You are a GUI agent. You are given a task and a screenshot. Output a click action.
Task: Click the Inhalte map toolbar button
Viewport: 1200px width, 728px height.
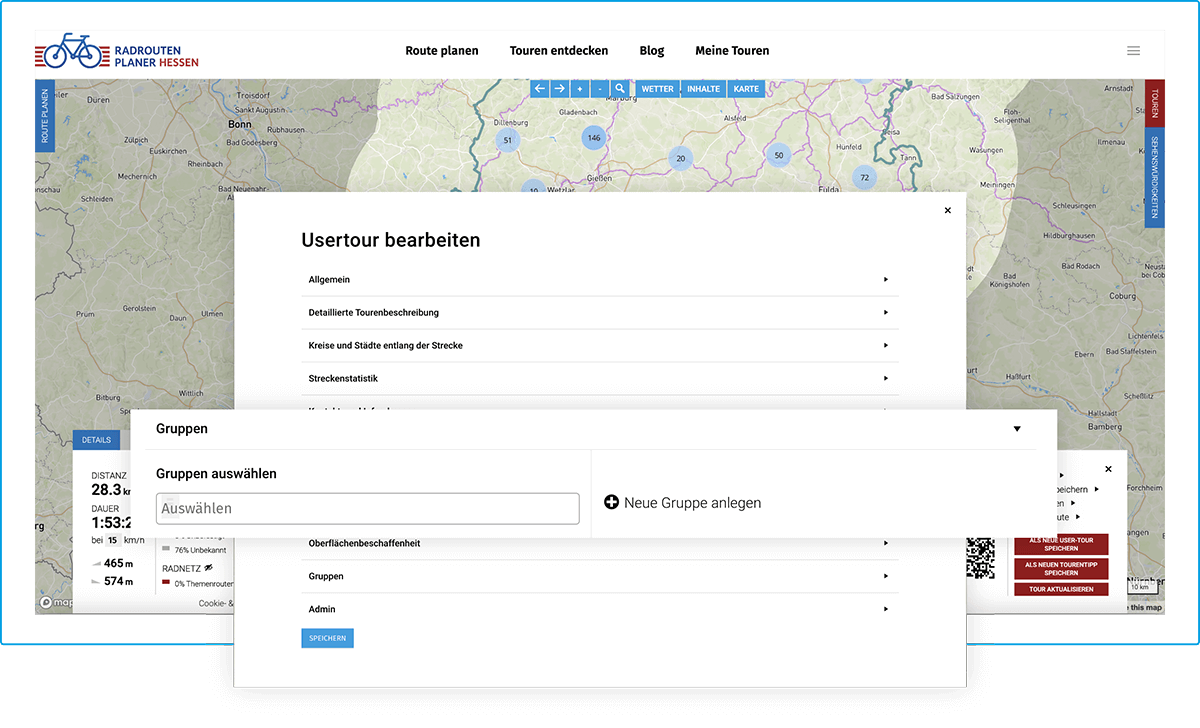pyautogui.click(x=704, y=88)
